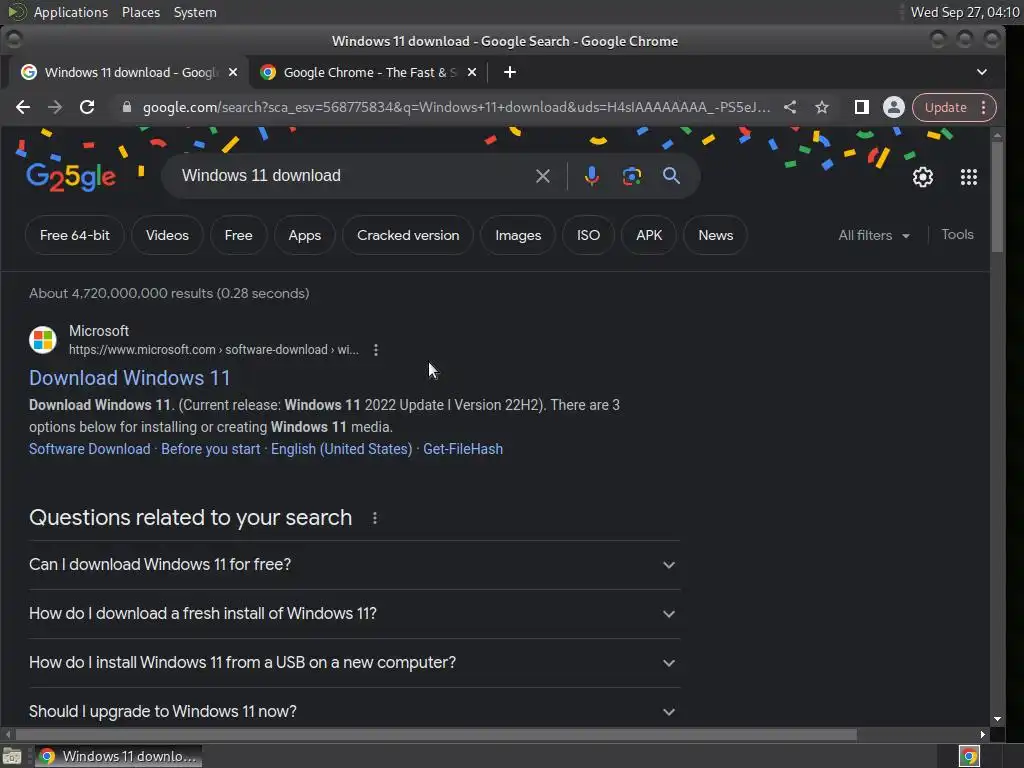Open the tab search dropdown
The image size is (1024, 768).
[982, 72]
